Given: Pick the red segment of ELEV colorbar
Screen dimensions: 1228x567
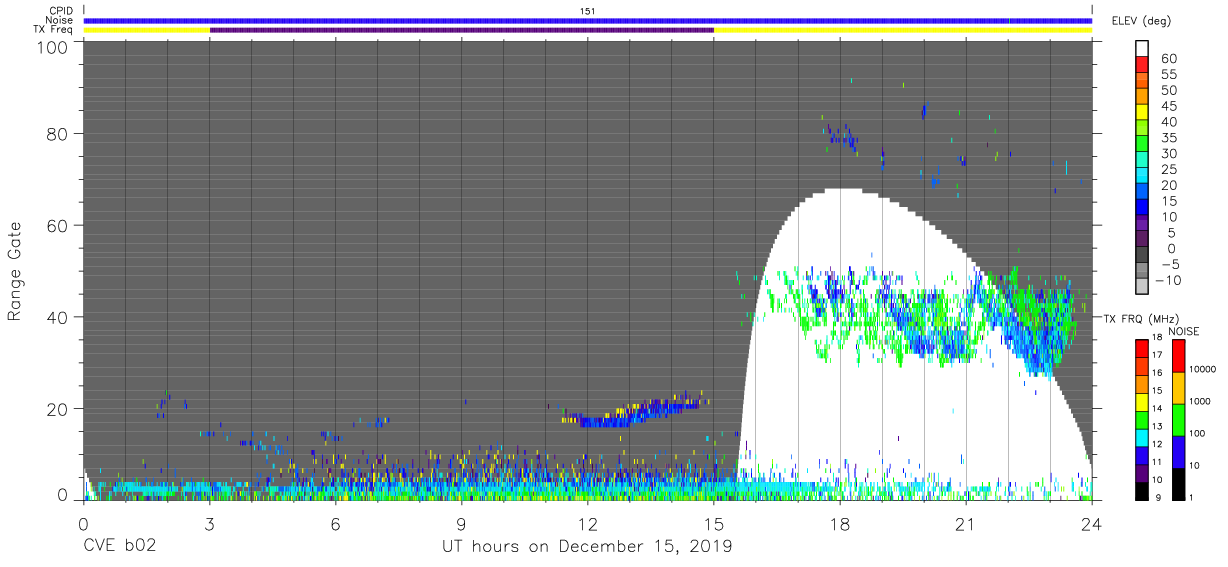Looking at the screenshot, I should 1142,66.
